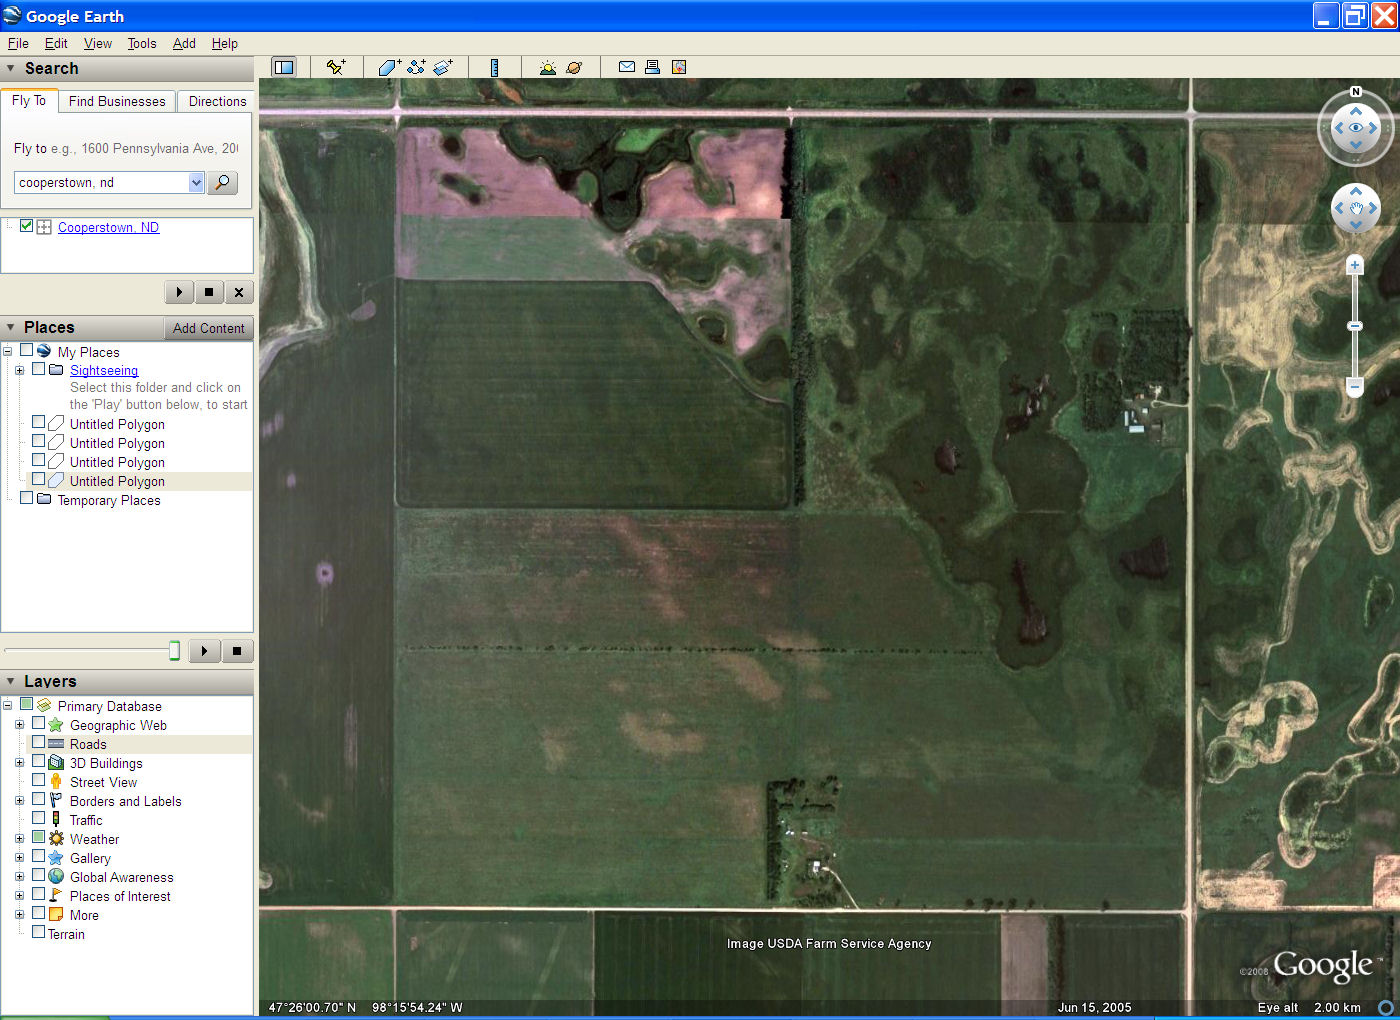Viewport: 1400px width, 1020px height.
Task: Click the zoom out minus button
Action: pyautogui.click(x=1355, y=386)
